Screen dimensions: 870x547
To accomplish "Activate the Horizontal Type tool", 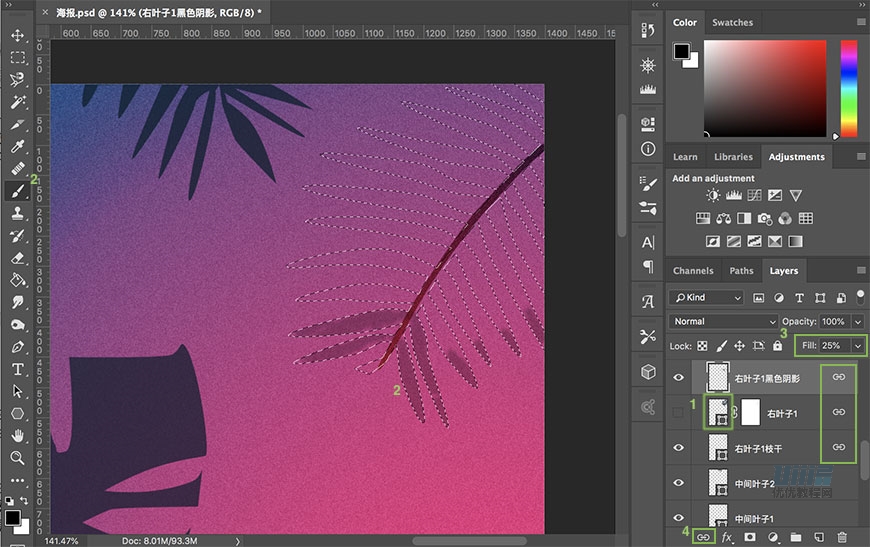I will [x=17, y=369].
